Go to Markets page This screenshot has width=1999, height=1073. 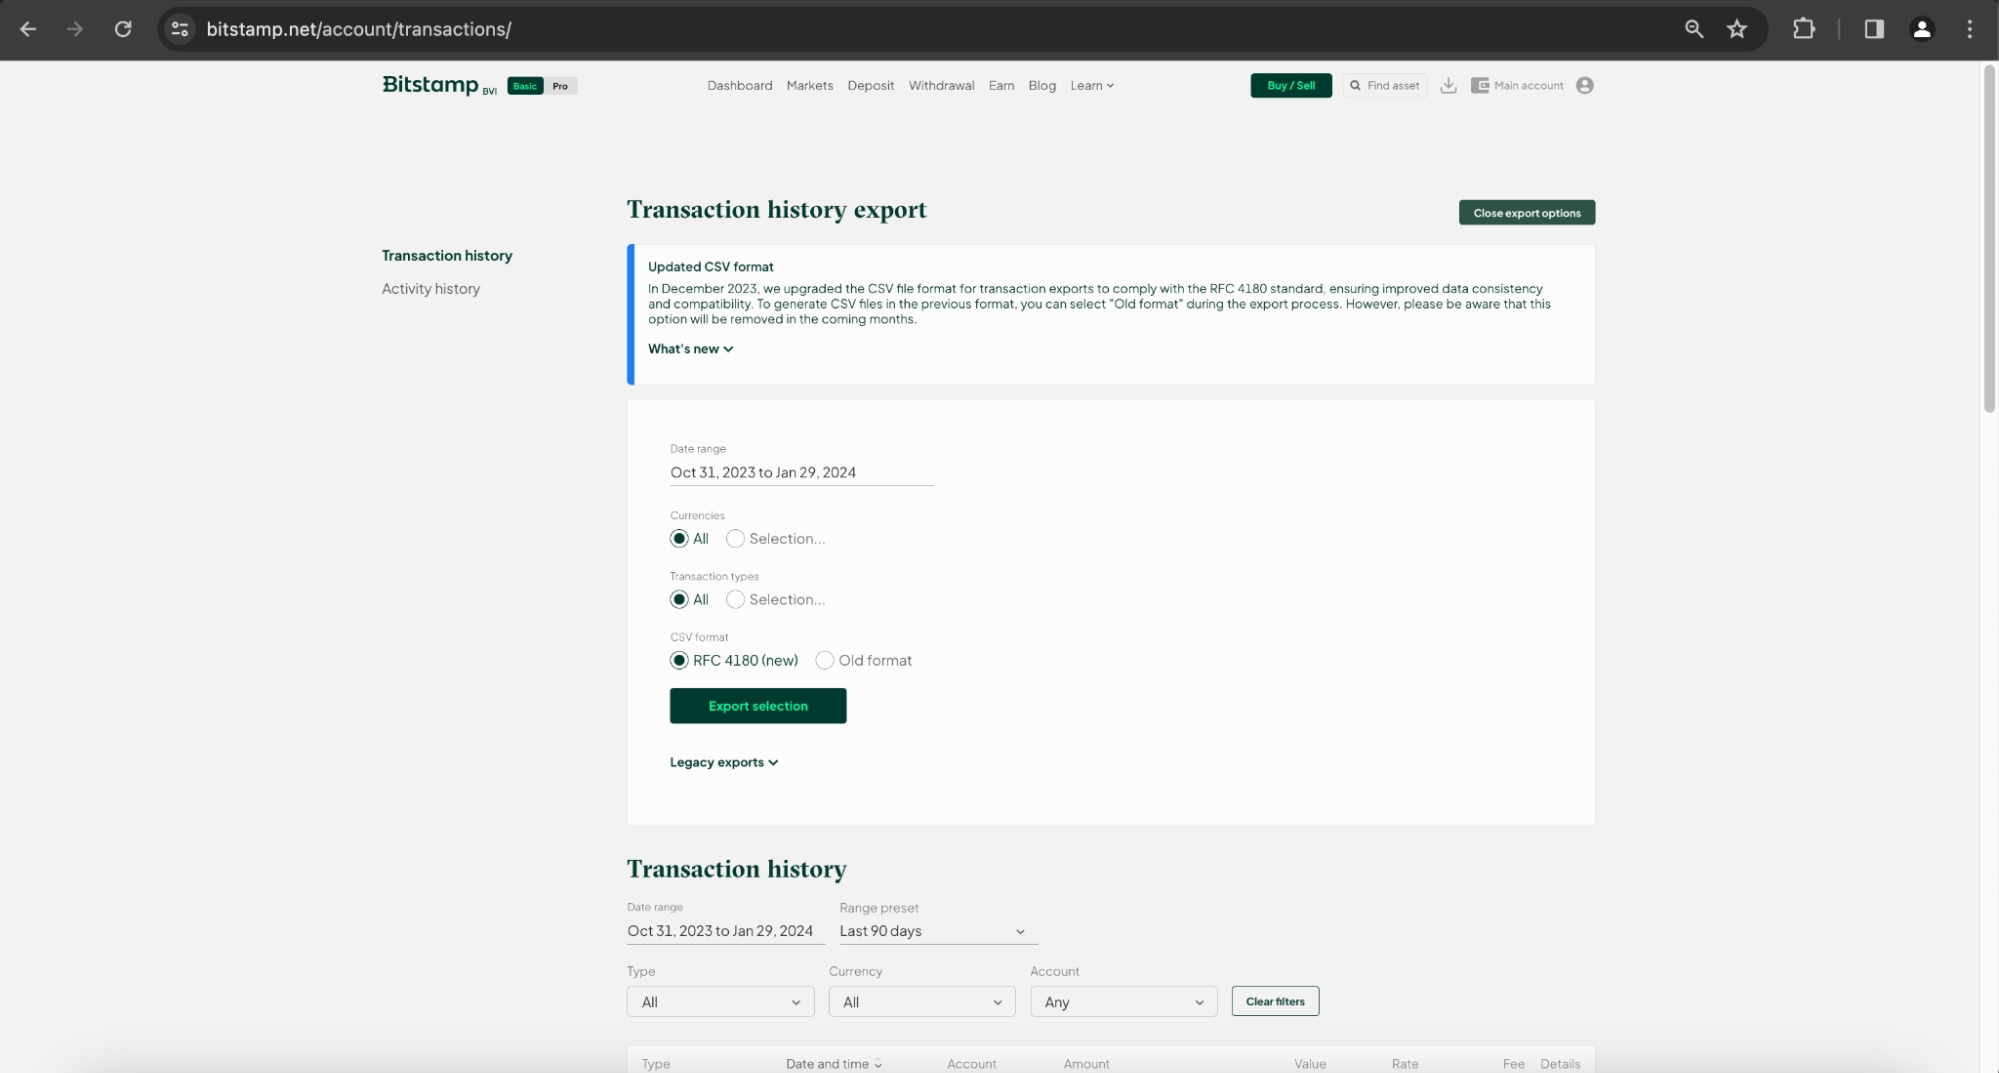pos(809,85)
